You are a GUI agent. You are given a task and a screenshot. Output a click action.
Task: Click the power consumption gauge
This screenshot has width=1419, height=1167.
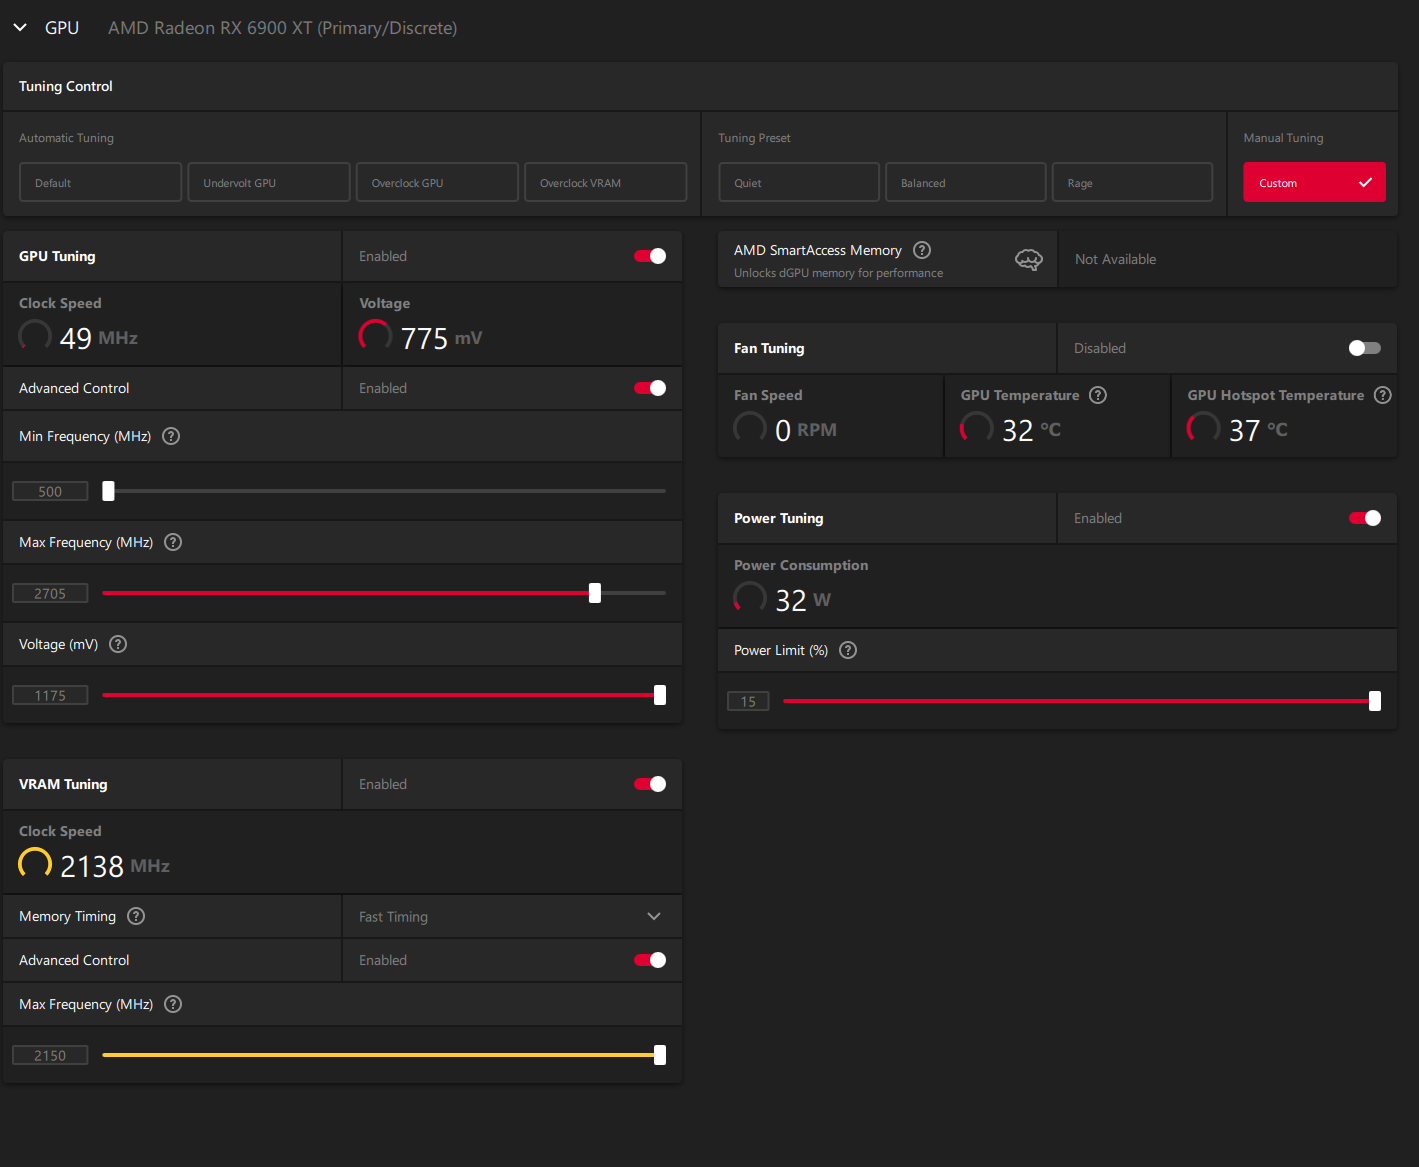[750, 597]
